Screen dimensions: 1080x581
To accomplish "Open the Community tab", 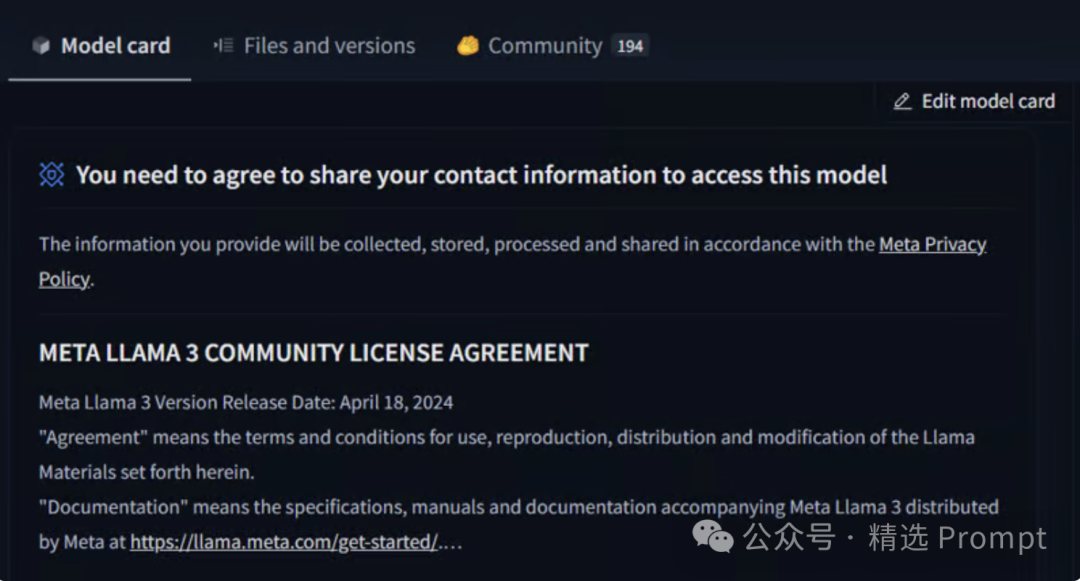I will coord(552,46).
